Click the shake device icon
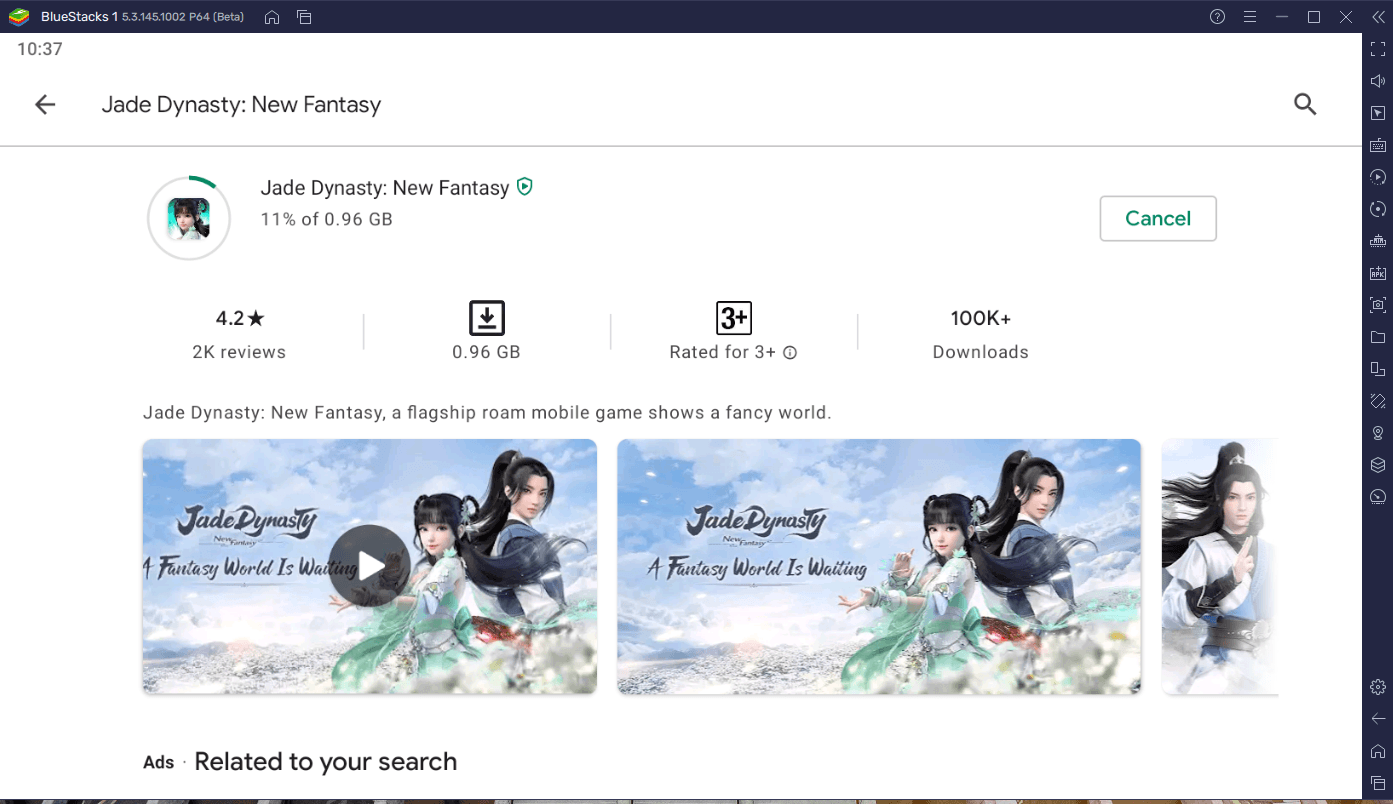Screen dimensions: 1393x804 pyautogui.click(x=1378, y=401)
